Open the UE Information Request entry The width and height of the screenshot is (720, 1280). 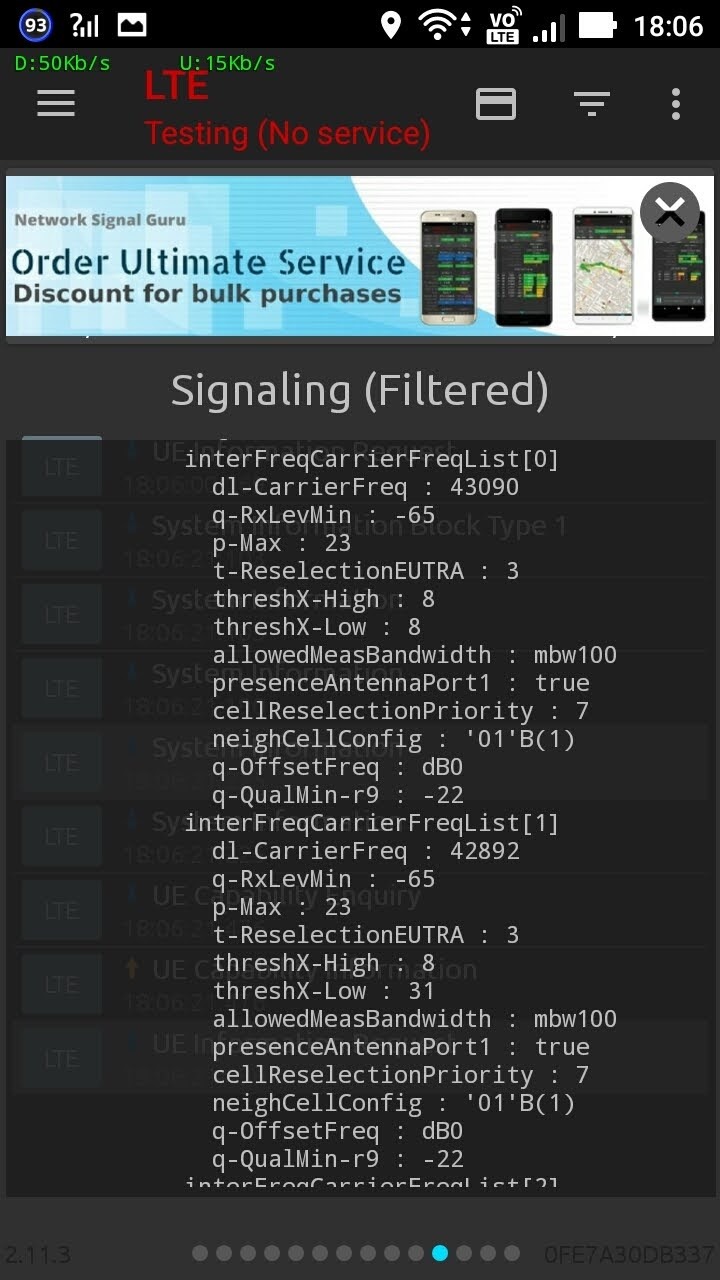[x=300, y=450]
